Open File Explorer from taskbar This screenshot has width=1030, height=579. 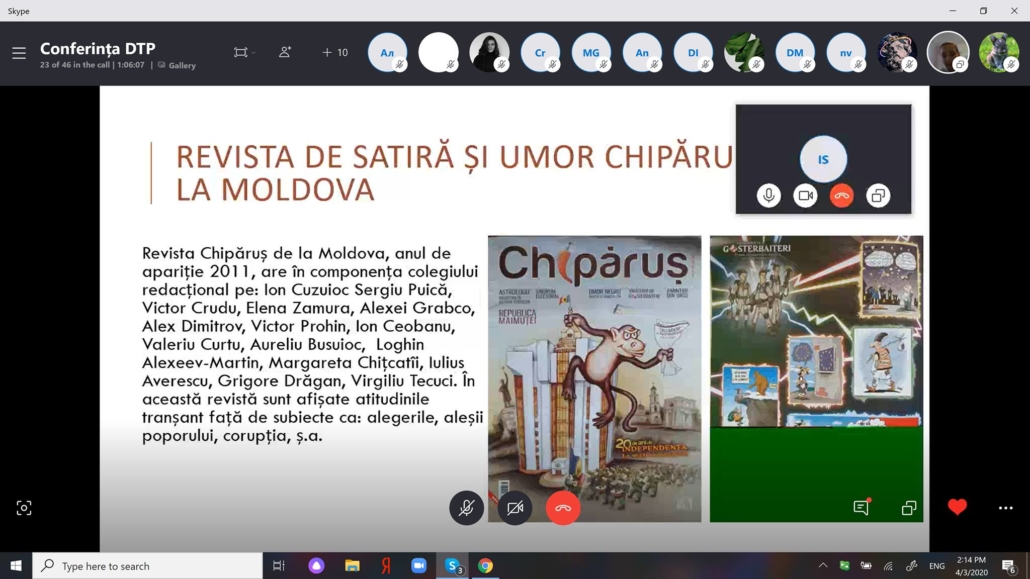pyautogui.click(x=352, y=566)
